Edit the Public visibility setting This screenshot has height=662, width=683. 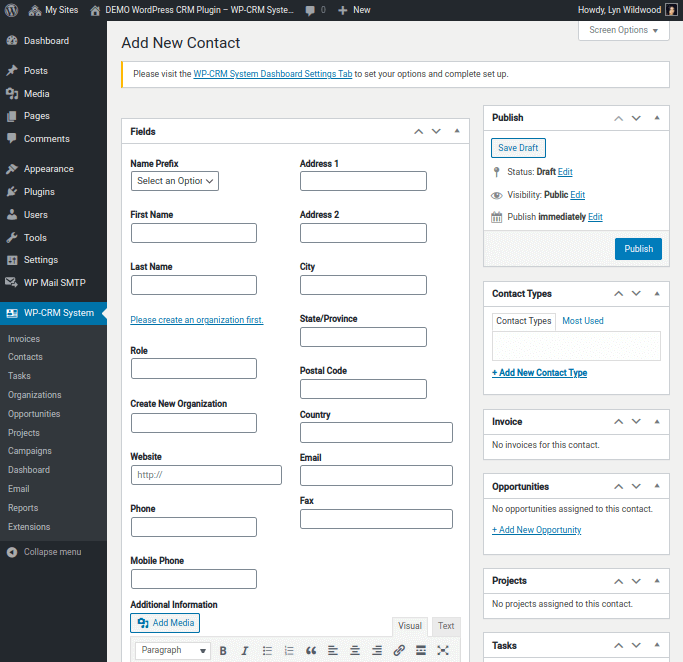[x=578, y=195]
